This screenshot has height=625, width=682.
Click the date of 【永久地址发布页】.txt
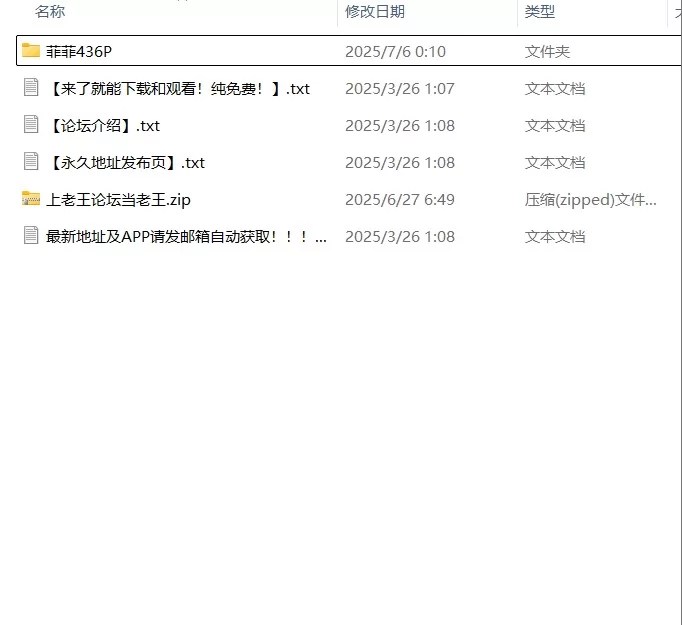(x=400, y=163)
